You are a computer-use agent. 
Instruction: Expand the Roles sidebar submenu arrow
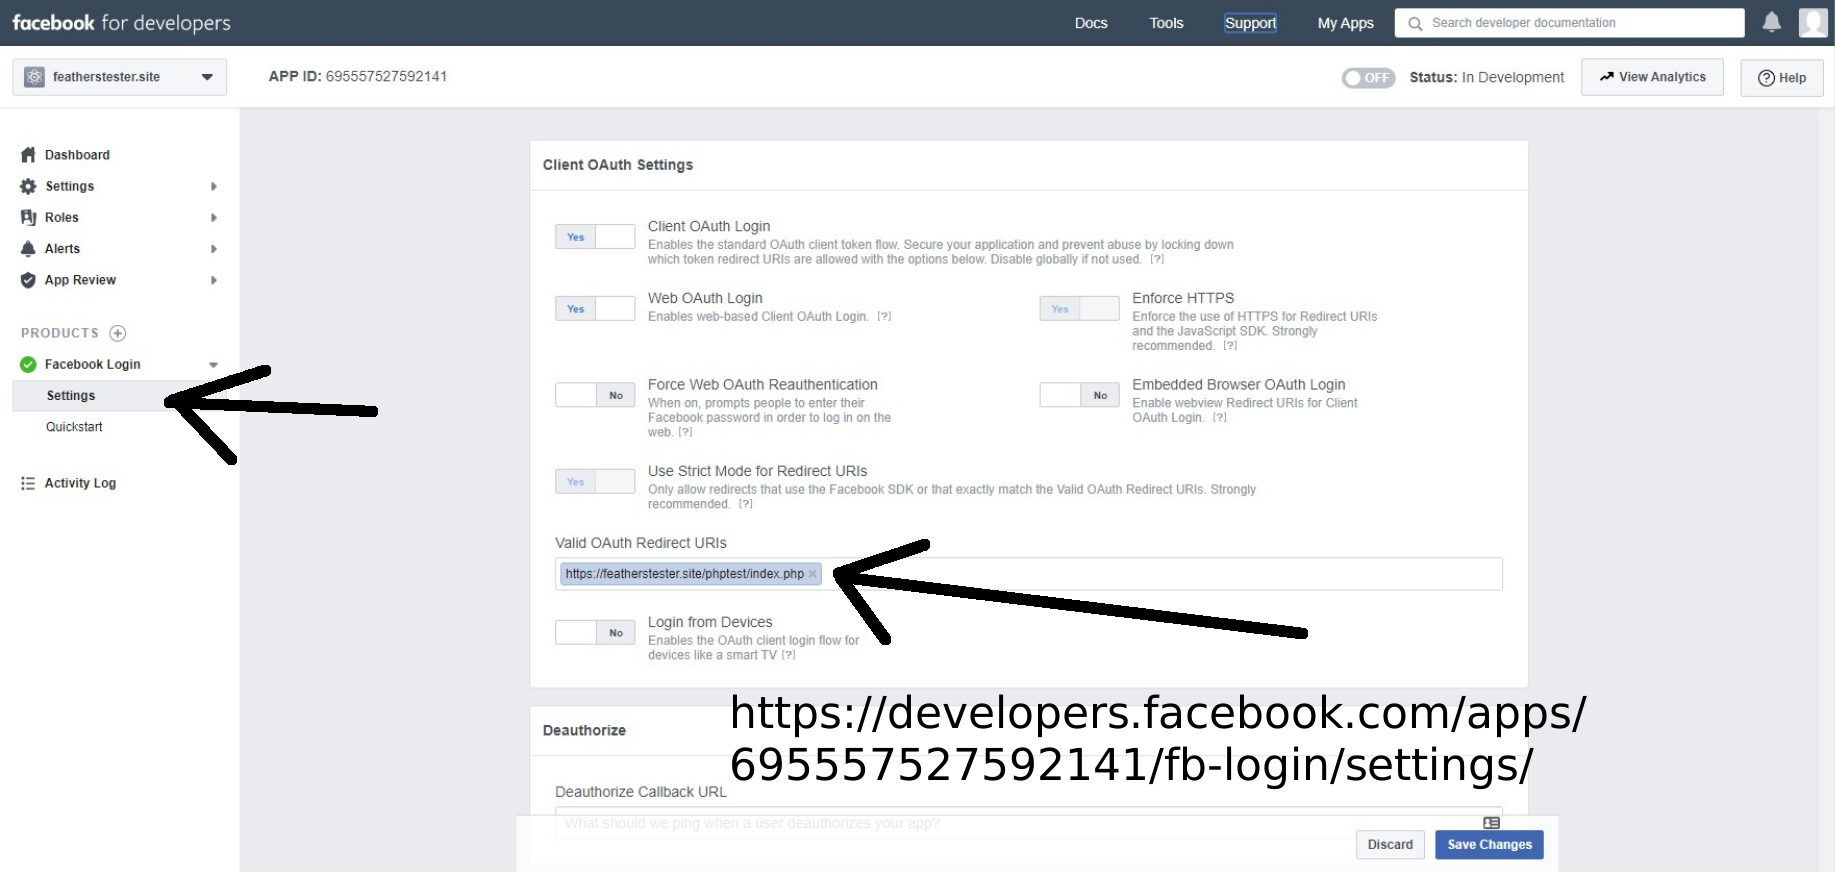213,217
